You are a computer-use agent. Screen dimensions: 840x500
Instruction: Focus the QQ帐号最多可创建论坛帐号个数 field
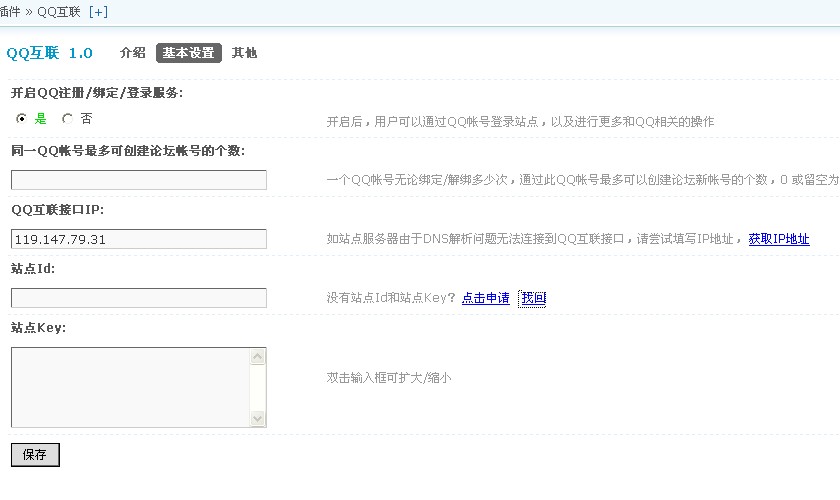(x=139, y=180)
